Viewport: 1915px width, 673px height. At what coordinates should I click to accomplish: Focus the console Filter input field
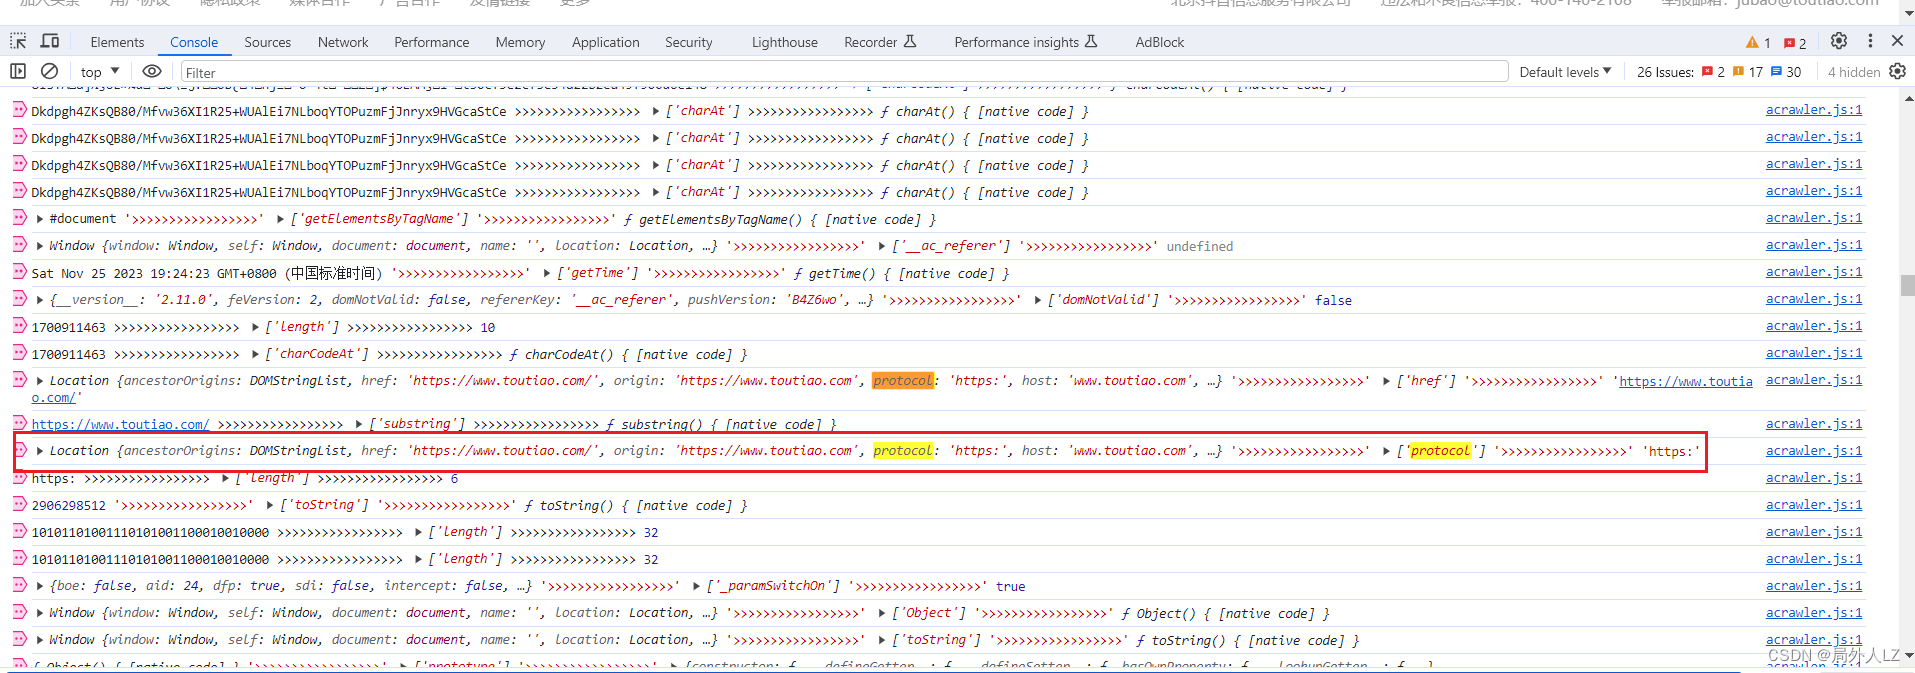(844, 72)
